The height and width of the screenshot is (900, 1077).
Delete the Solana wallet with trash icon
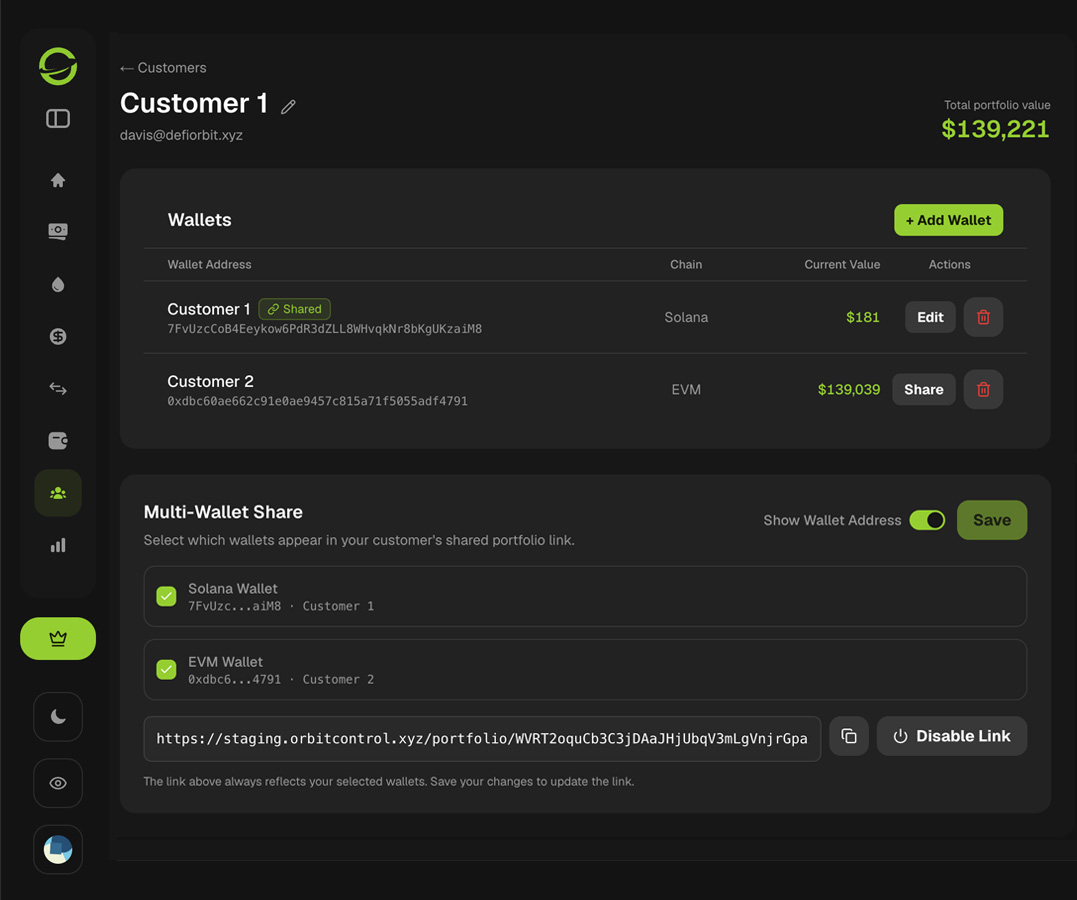[983, 317]
